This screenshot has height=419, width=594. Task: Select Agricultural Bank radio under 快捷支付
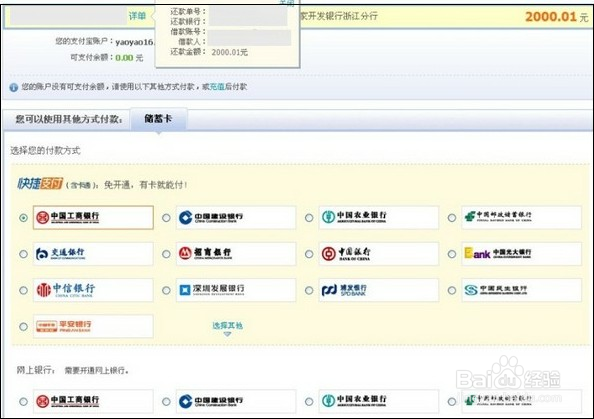pos(309,218)
